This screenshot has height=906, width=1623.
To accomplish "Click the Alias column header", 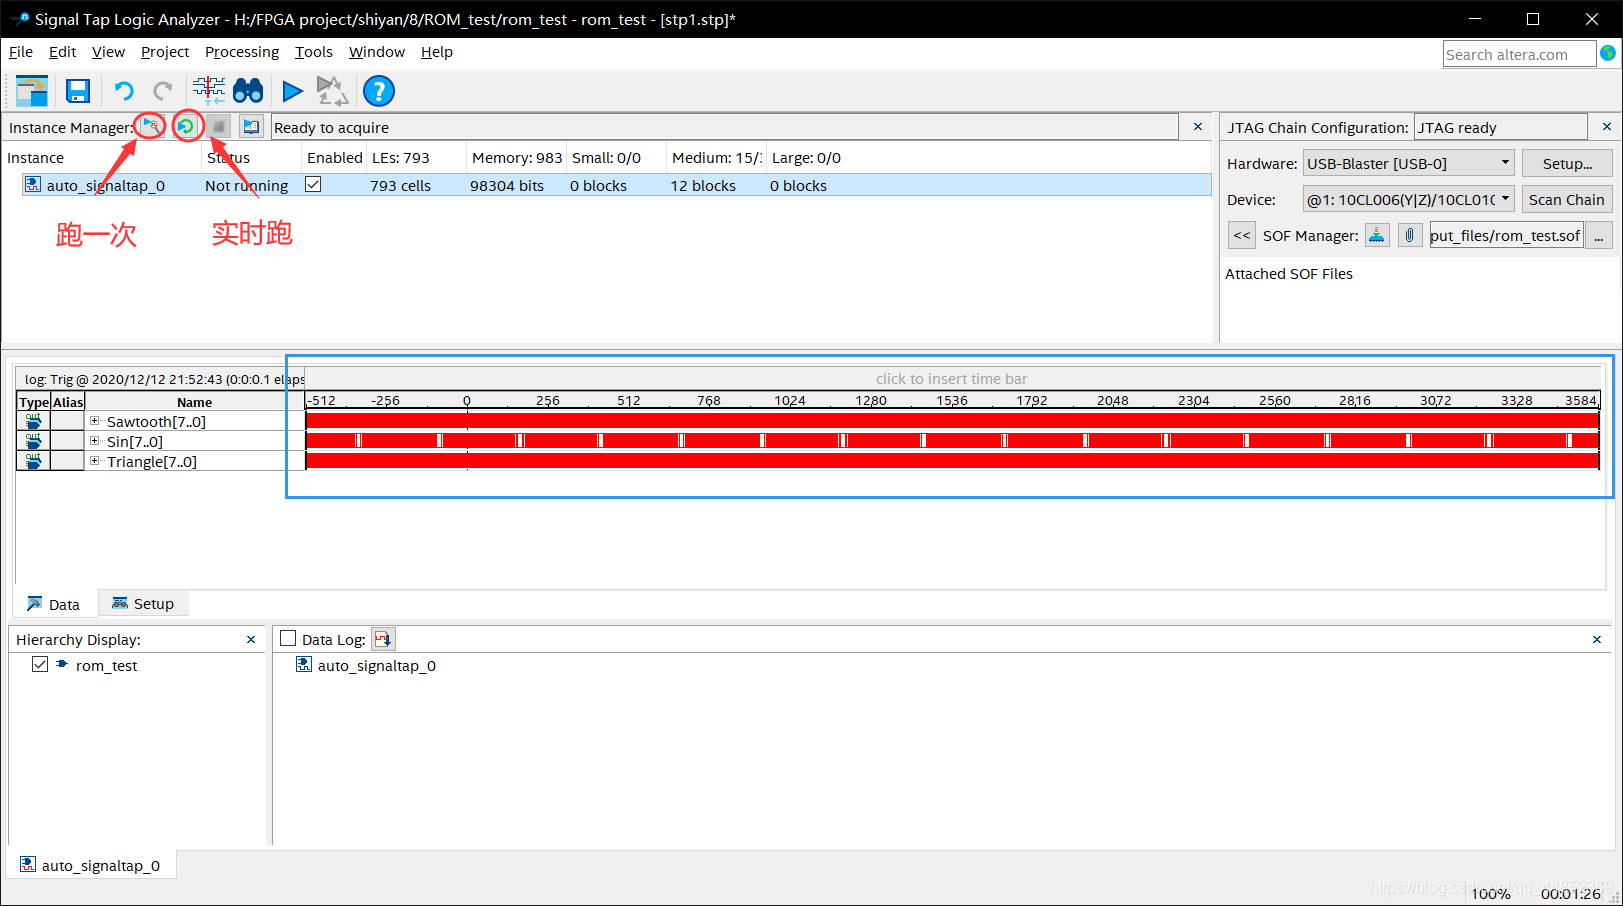I will click(68, 402).
